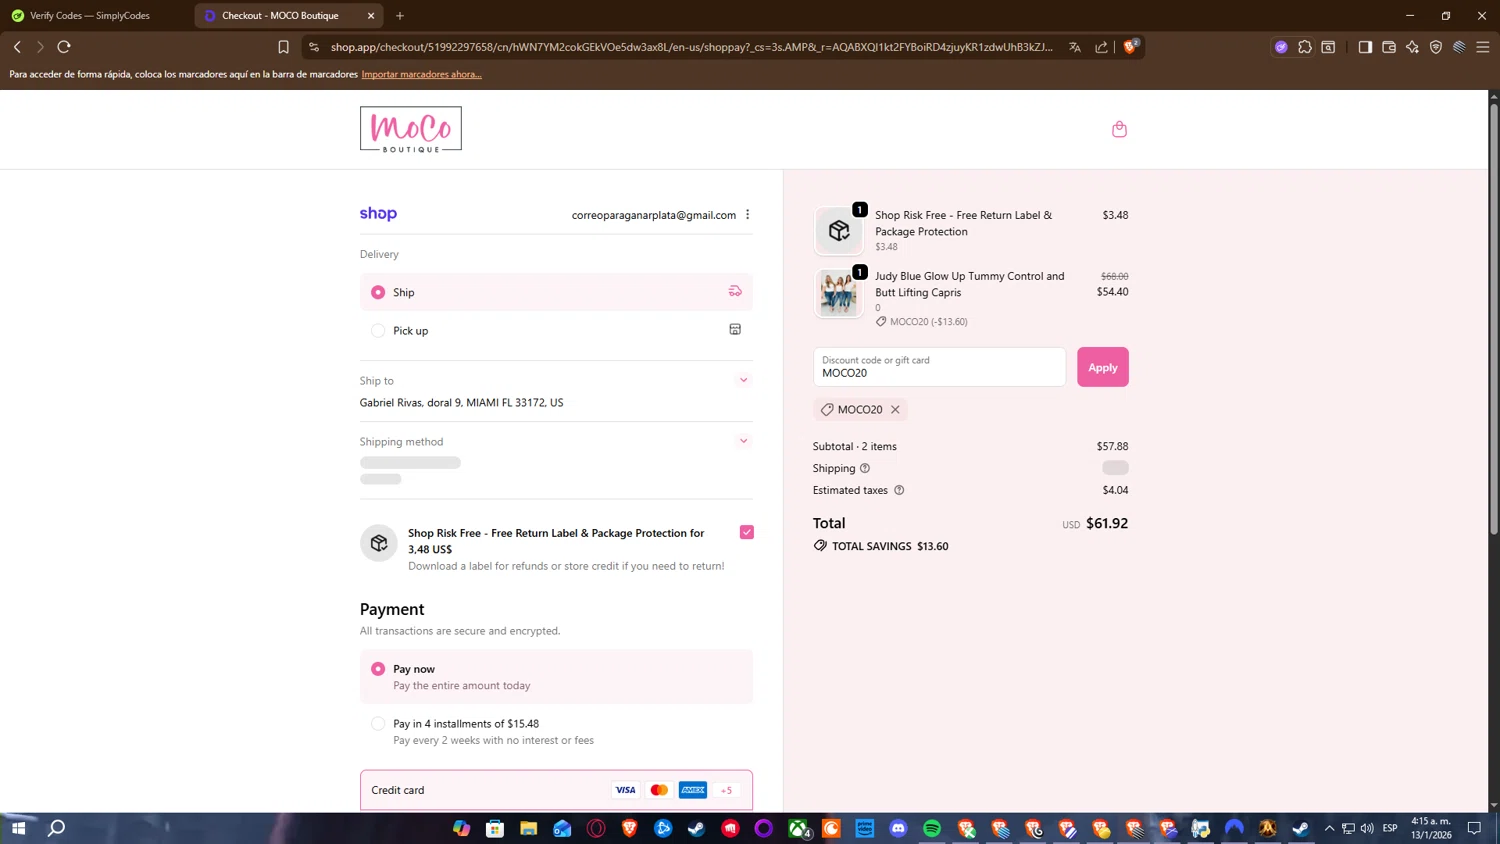Click the email correoparaganarplata@gmail.com
The image size is (1500, 844).
pos(654,215)
